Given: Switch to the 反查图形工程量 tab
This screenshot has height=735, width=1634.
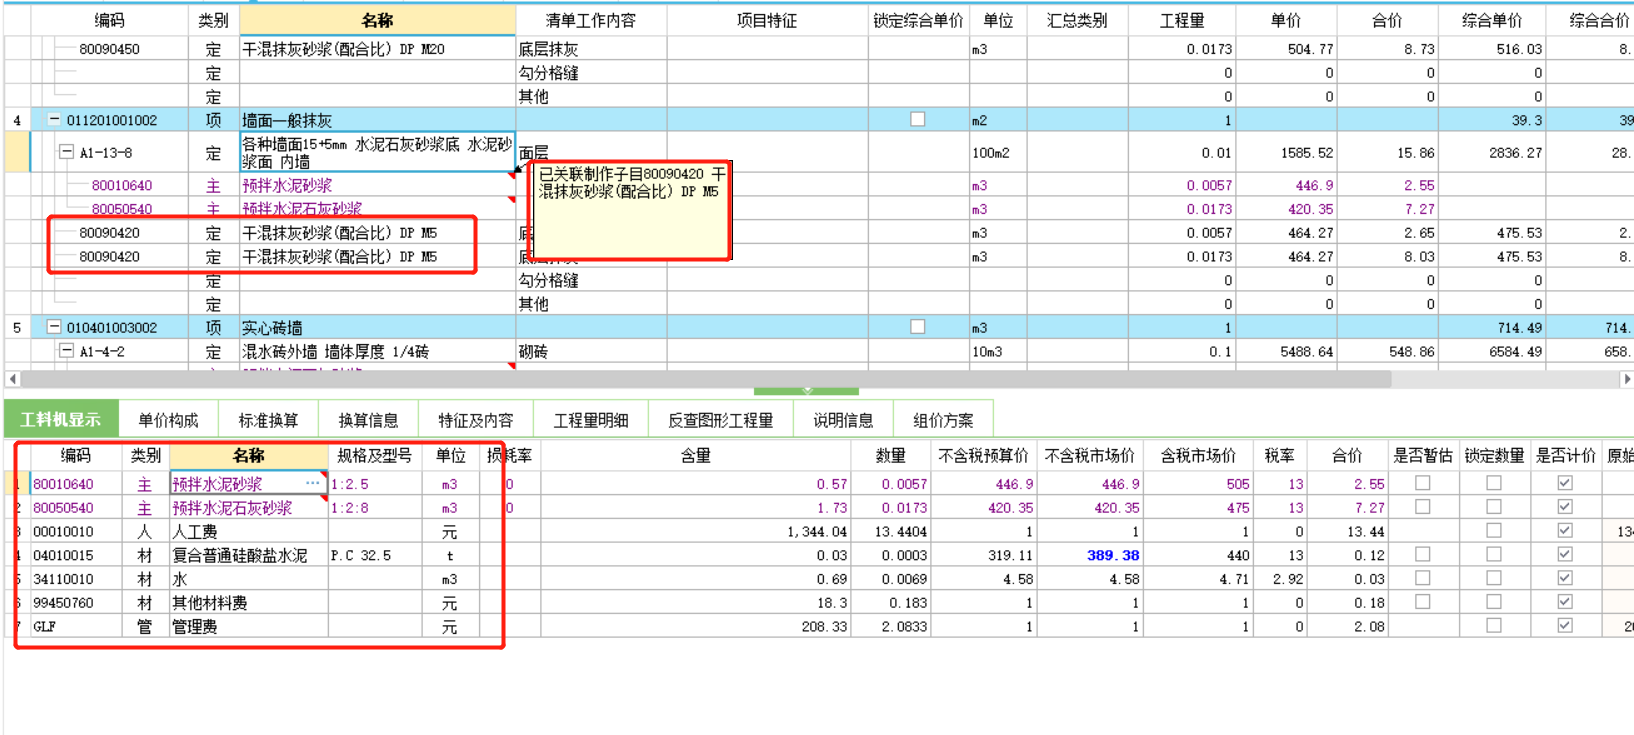Looking at the screenshot, I should [x=721, y=420].
